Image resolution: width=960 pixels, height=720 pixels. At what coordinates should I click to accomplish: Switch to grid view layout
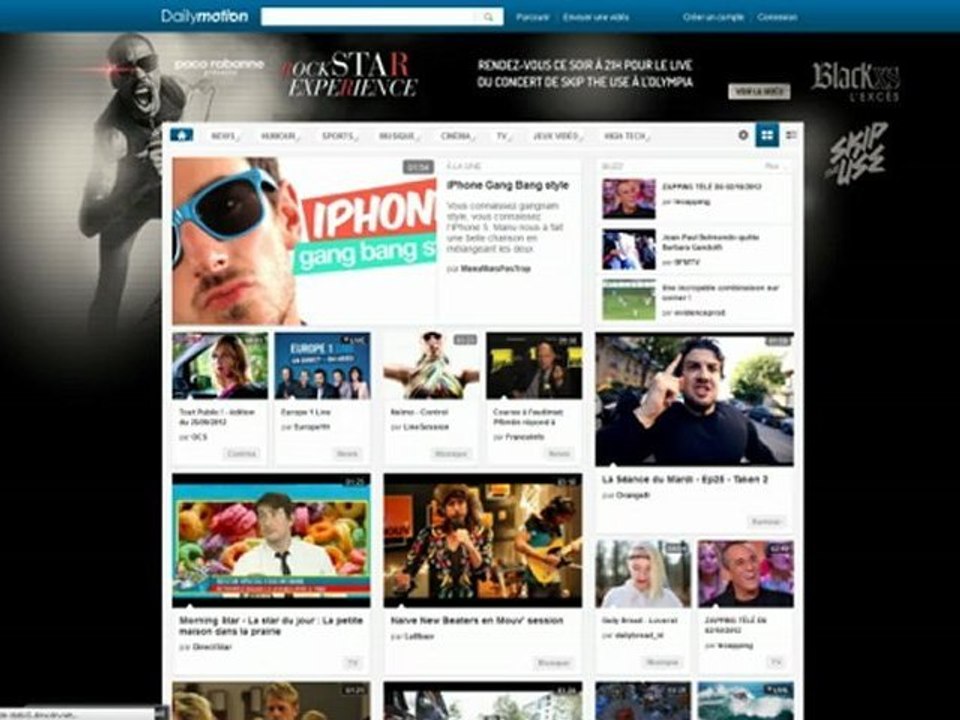coord(767,135)
